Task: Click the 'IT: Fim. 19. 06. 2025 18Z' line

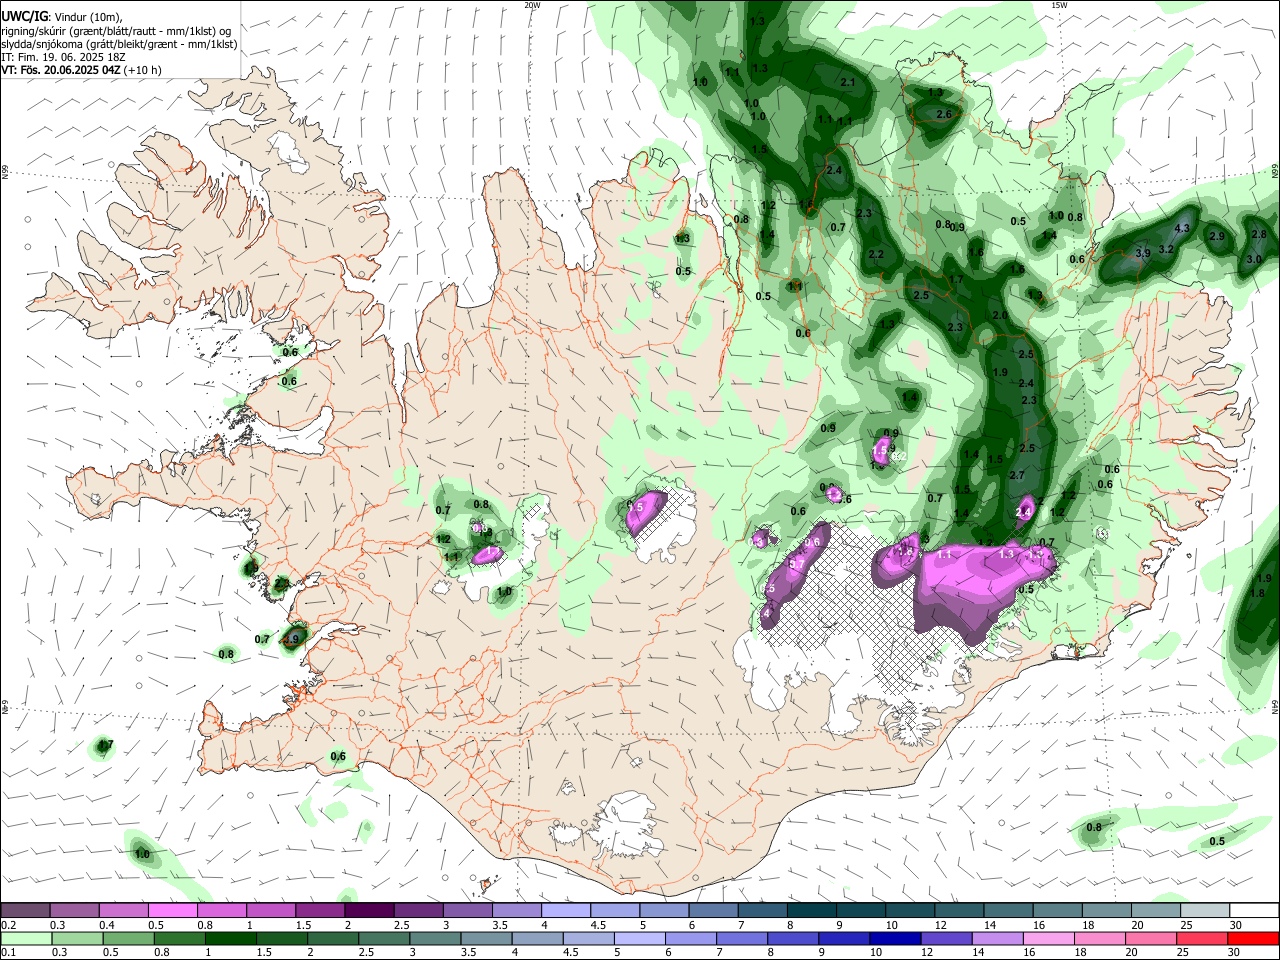Action: pos(65,57)
